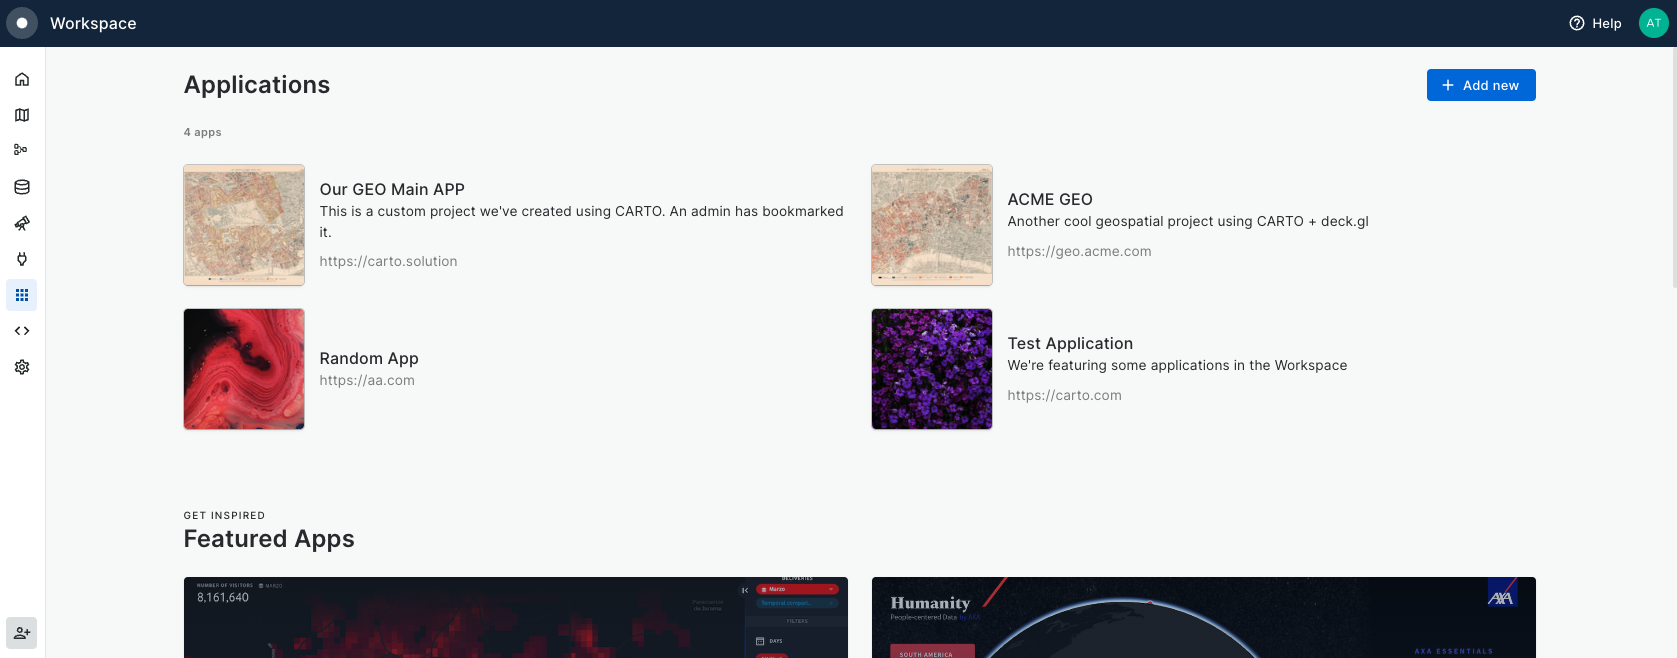The width and height of the screenshot is (1677, 658).
Task: Click the CARTO logo in header
Action: click(22, 23)
